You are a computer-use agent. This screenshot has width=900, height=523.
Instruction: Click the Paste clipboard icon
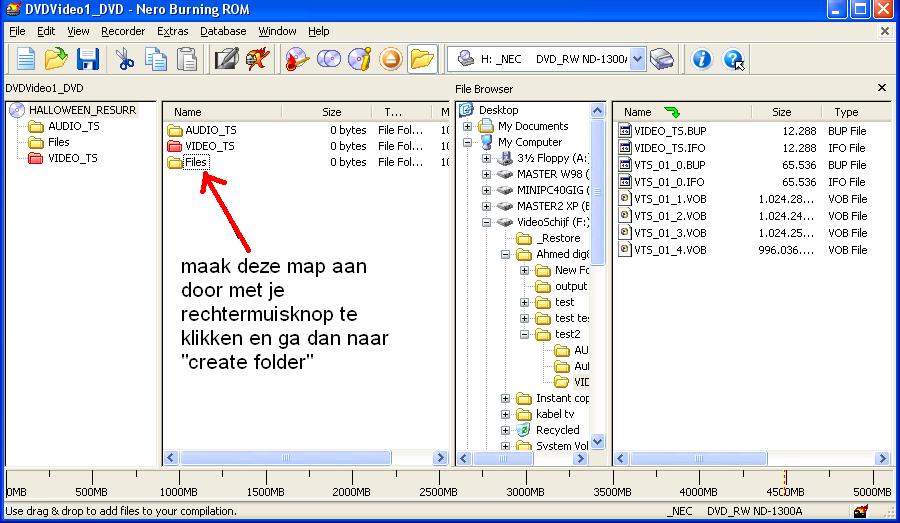(187, 59)
